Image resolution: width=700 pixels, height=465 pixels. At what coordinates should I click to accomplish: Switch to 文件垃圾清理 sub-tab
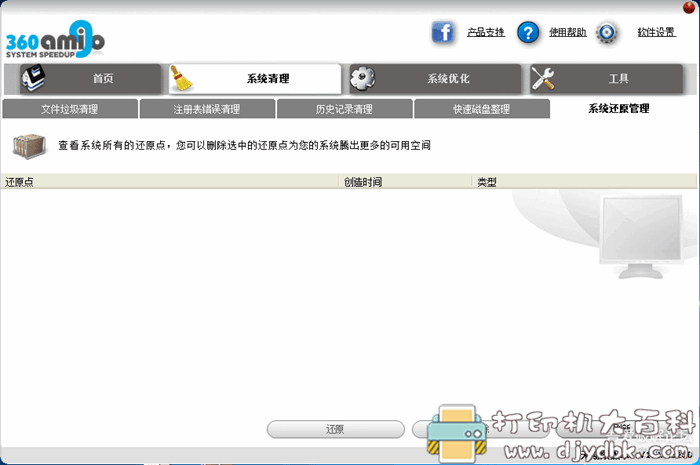70,109
